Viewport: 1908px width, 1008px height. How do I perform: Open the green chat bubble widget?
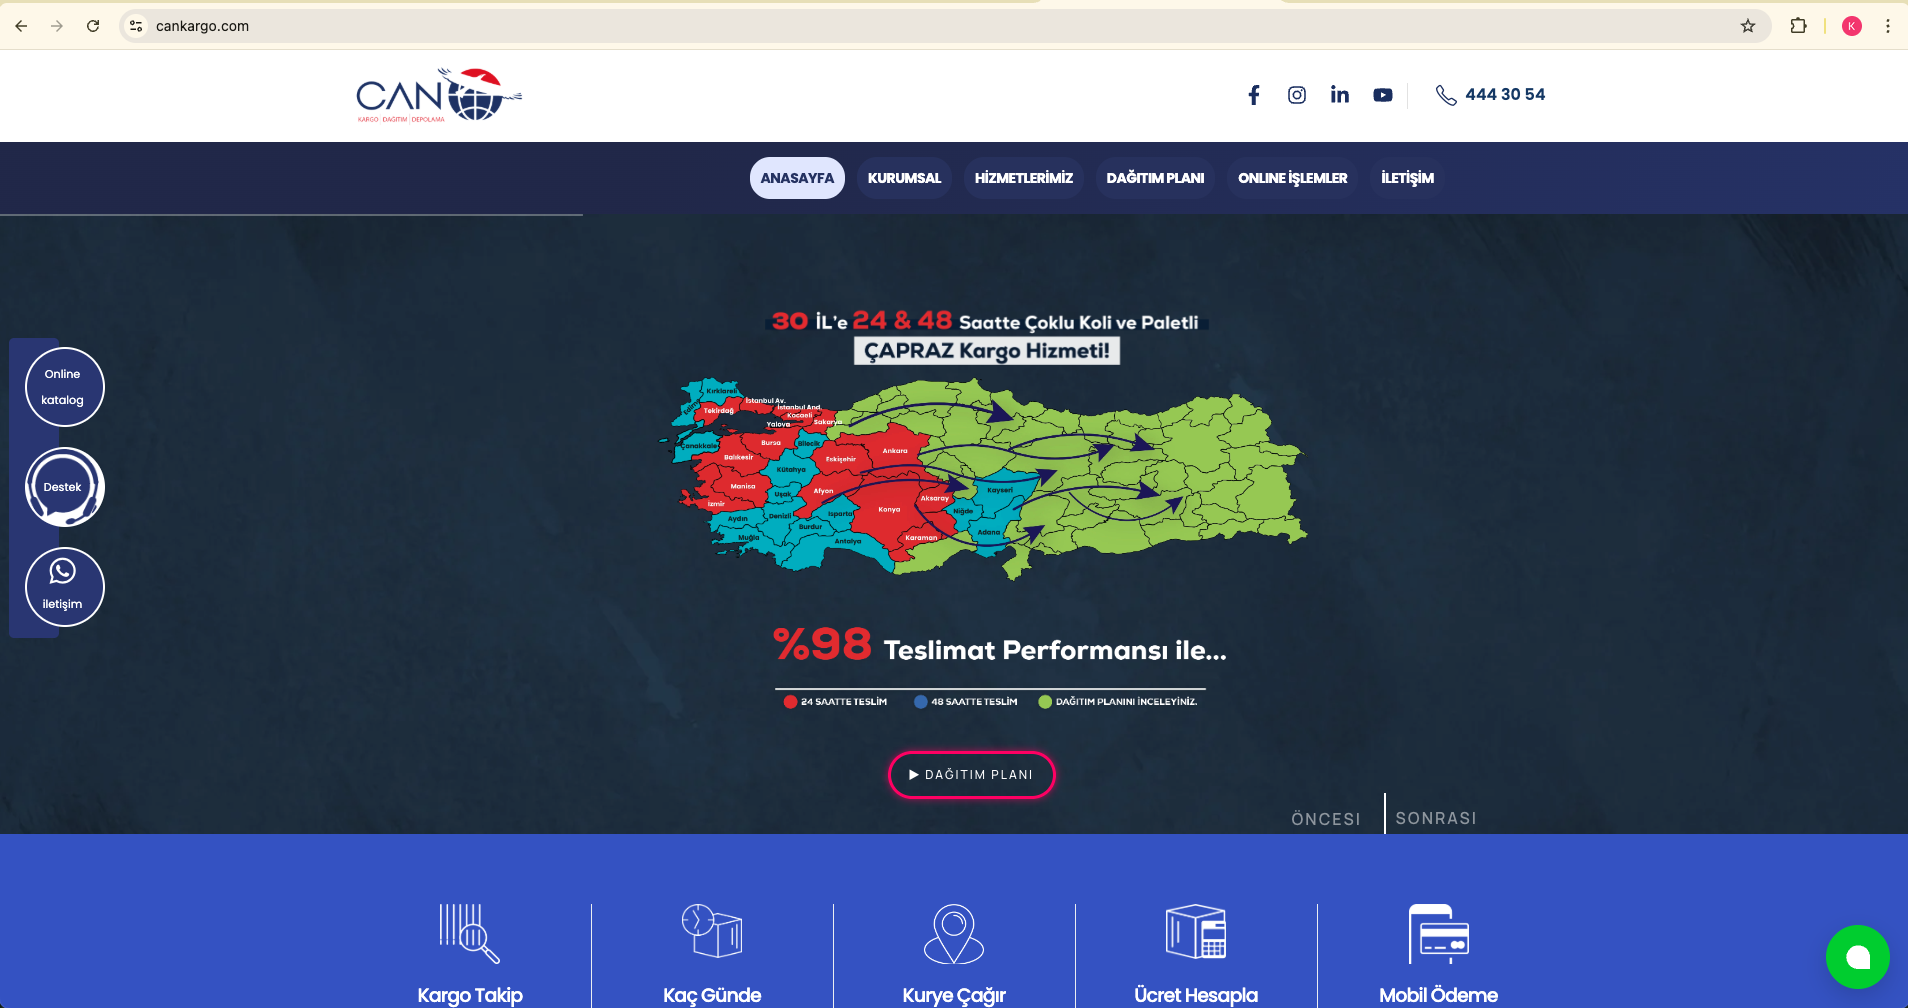1858,957
